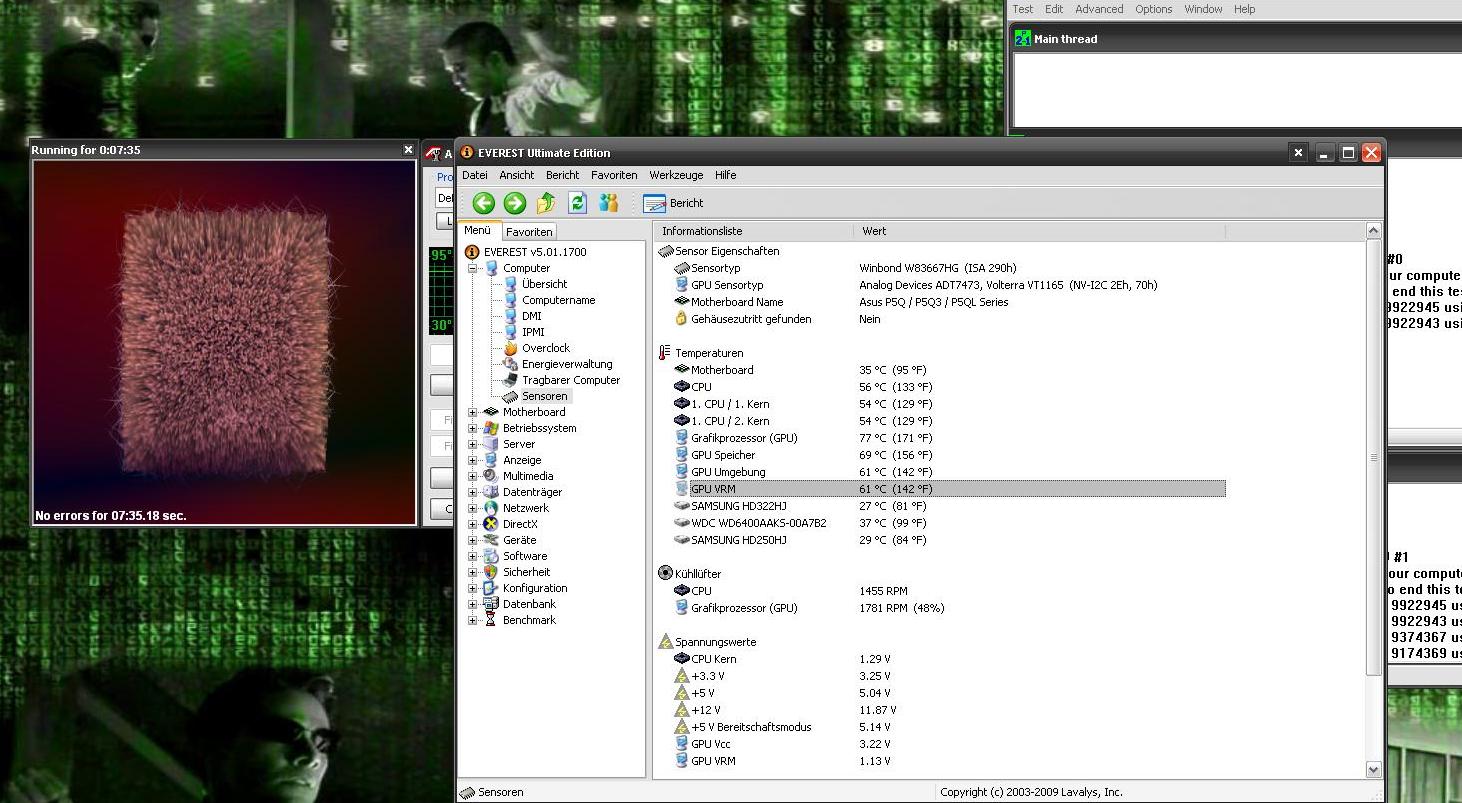Click the Geräte tree item
The width and height of the screenshot is (1462, 803).
(x=519, y=540)
